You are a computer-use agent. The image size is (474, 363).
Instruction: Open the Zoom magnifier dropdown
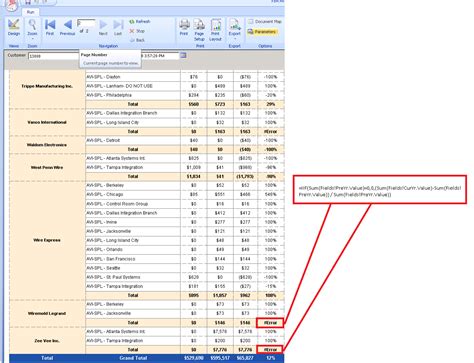coord(32,28)
